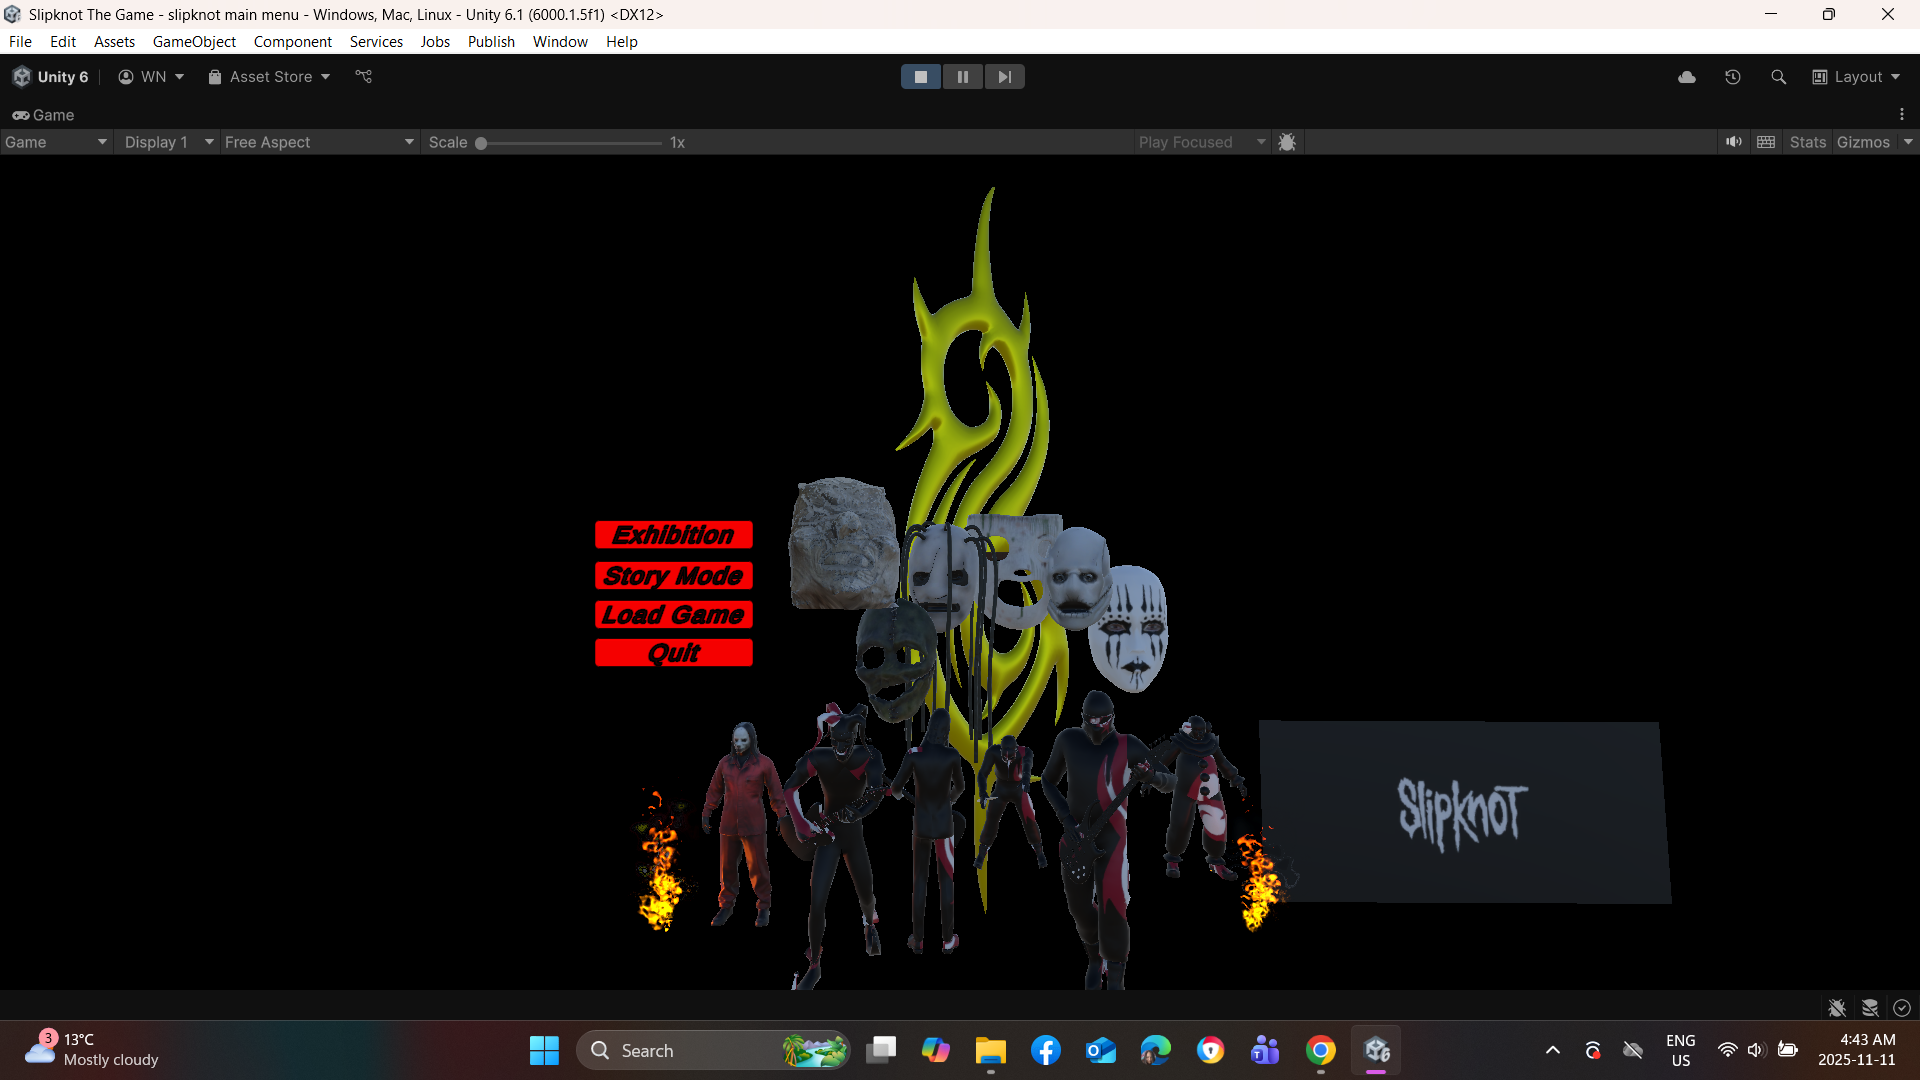This screenshot has height=1080, width=1920.
Task: Open Chrome from the taskbar
Action: 1320,1051
